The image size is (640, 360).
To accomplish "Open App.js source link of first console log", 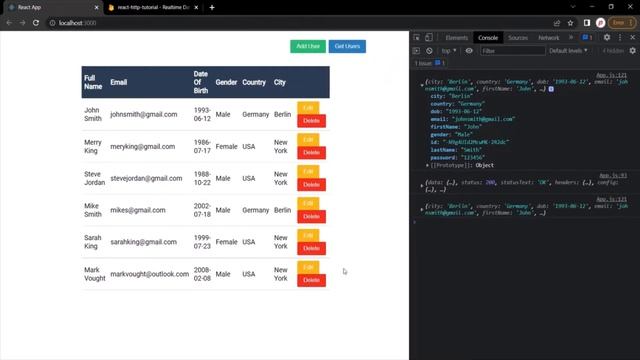I will click(611, 76).
